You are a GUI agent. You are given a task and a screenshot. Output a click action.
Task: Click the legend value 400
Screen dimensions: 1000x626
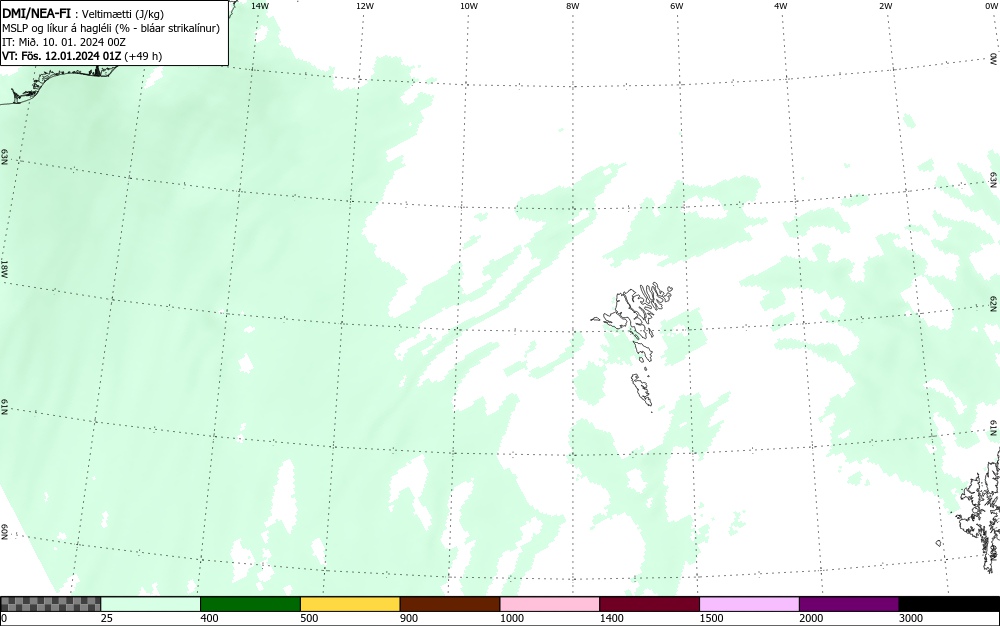209,618
